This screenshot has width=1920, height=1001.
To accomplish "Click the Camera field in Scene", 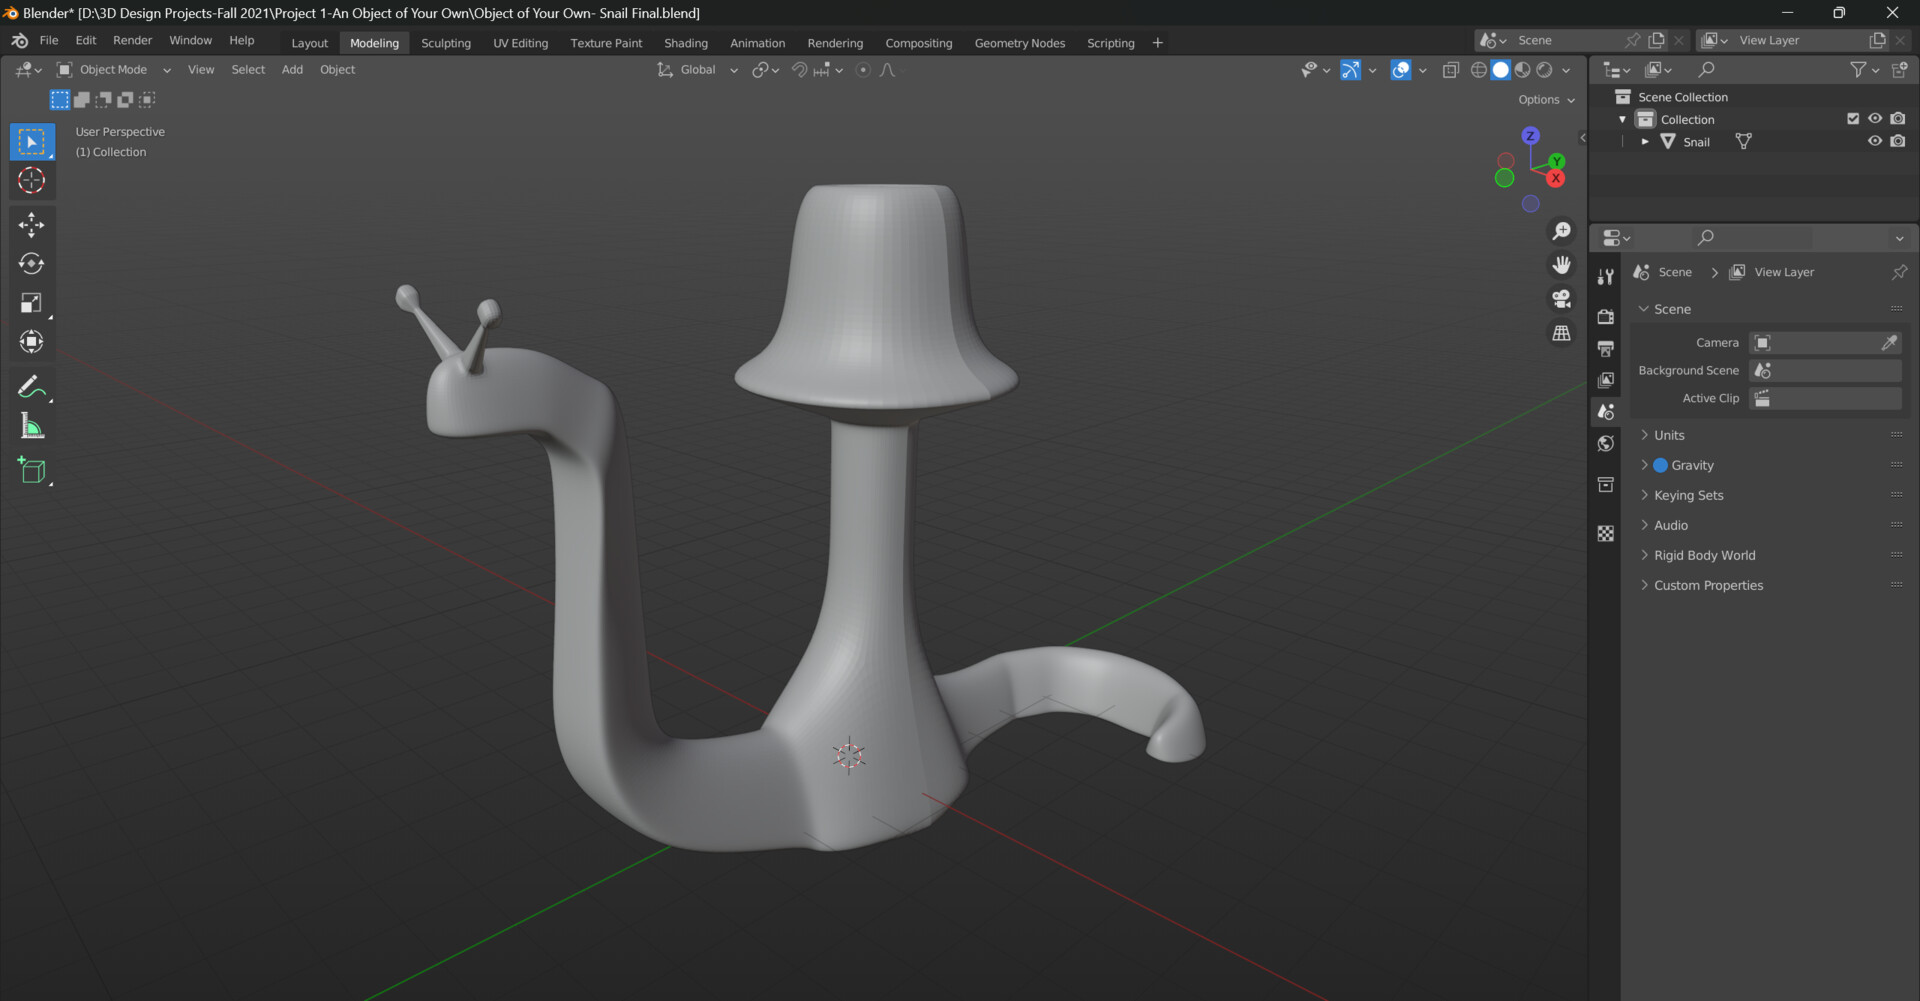I will pyautogui.click(x=1815, y=343).
